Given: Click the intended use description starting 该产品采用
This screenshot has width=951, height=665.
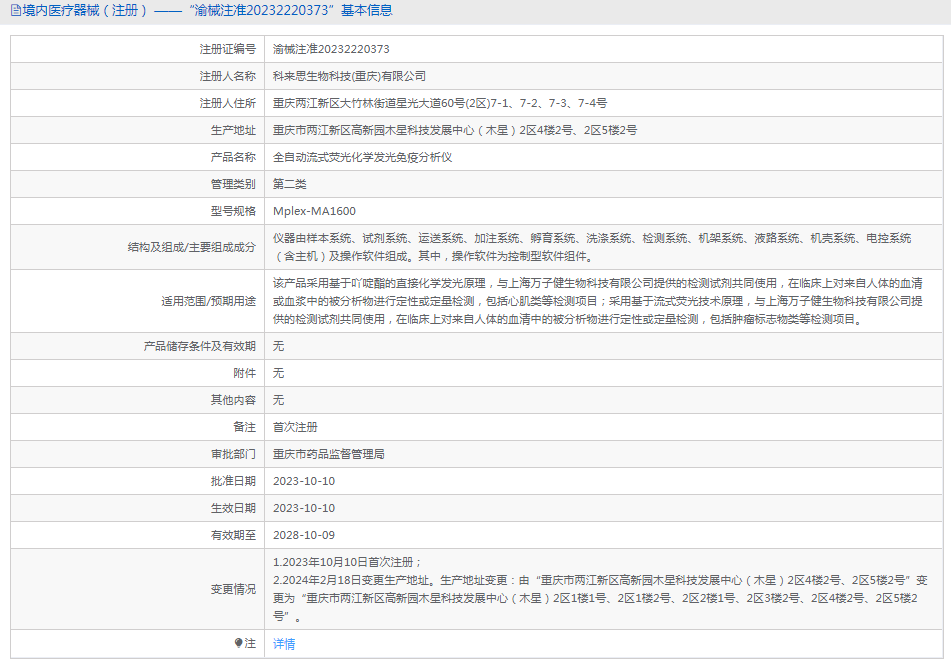Looking at the screenshot, I should pyautogui.click(x=598, y=301).
